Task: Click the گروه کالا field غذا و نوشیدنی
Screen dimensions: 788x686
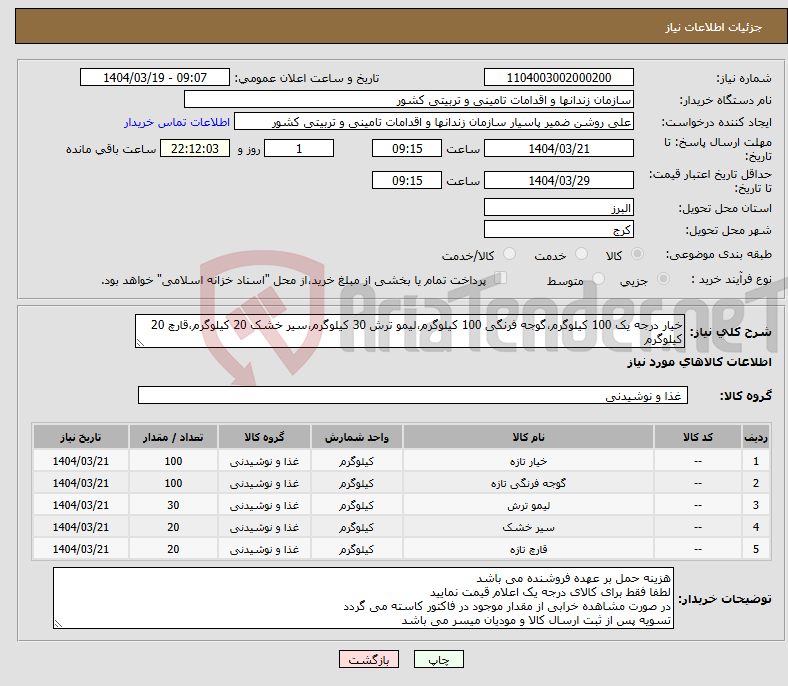Action: 413,396
